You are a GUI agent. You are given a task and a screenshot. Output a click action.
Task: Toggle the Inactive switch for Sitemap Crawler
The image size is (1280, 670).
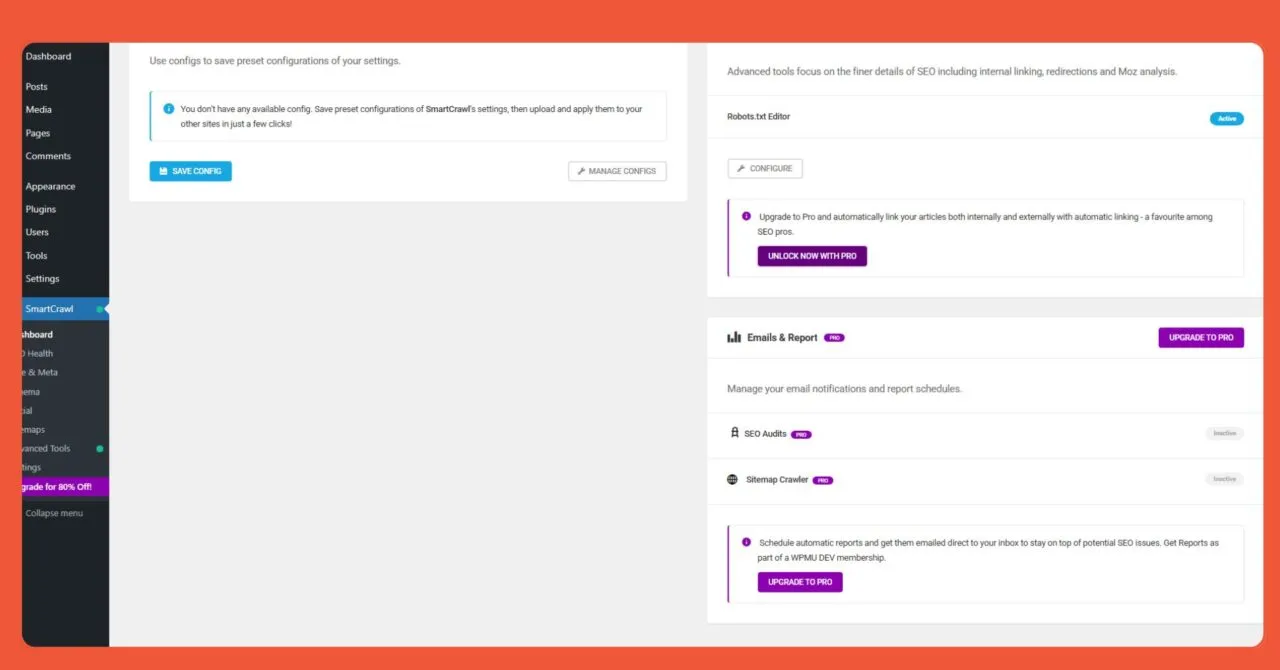(x=1224, y=479)
